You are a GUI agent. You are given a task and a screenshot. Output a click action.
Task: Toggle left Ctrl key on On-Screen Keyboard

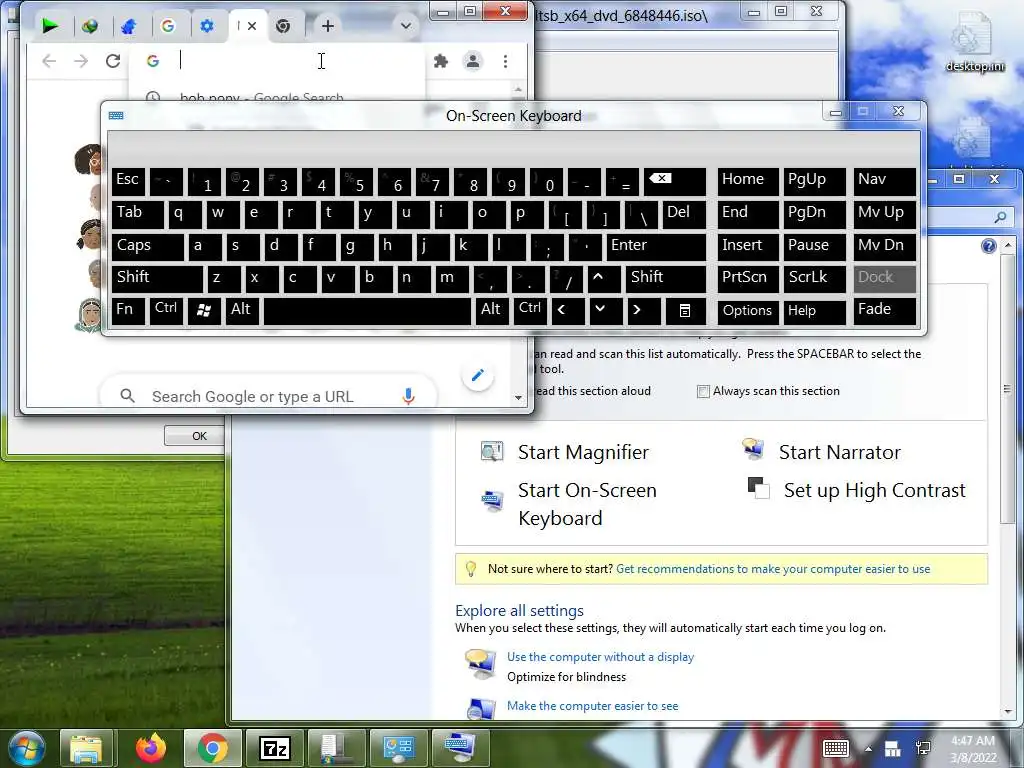coord(166,311)
